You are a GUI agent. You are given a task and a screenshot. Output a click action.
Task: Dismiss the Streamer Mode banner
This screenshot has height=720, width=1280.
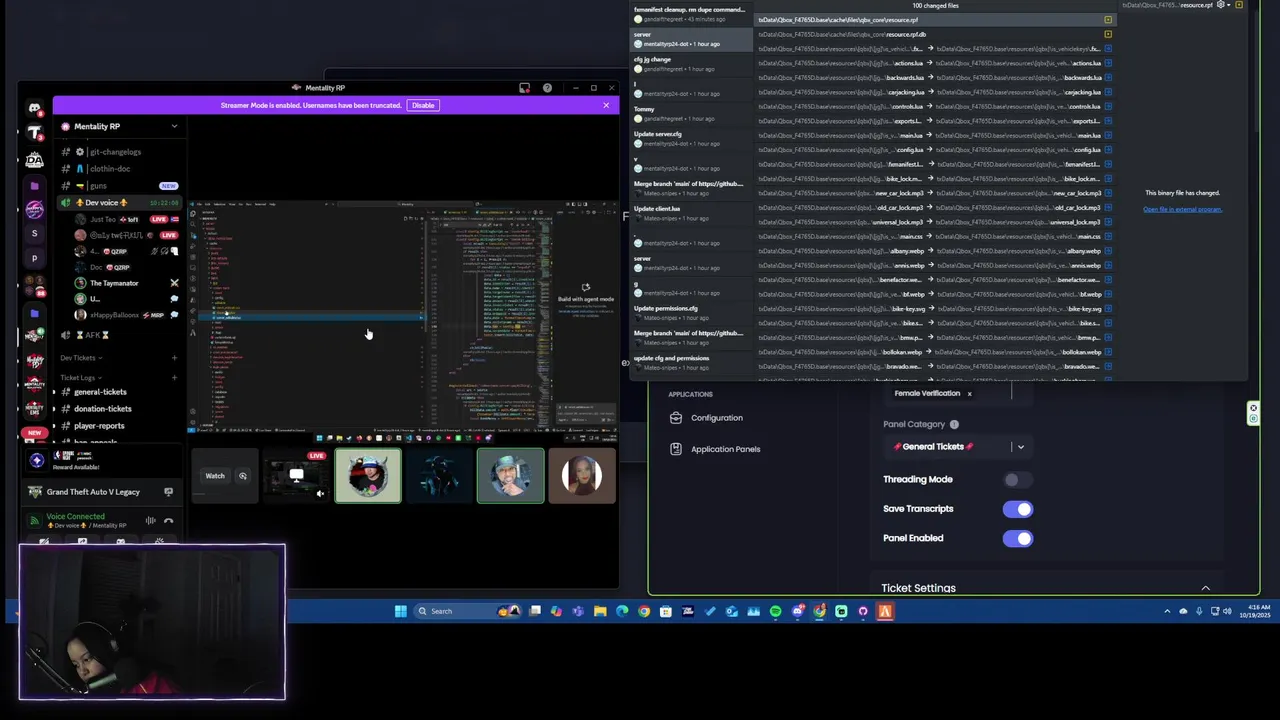point(606,105)
